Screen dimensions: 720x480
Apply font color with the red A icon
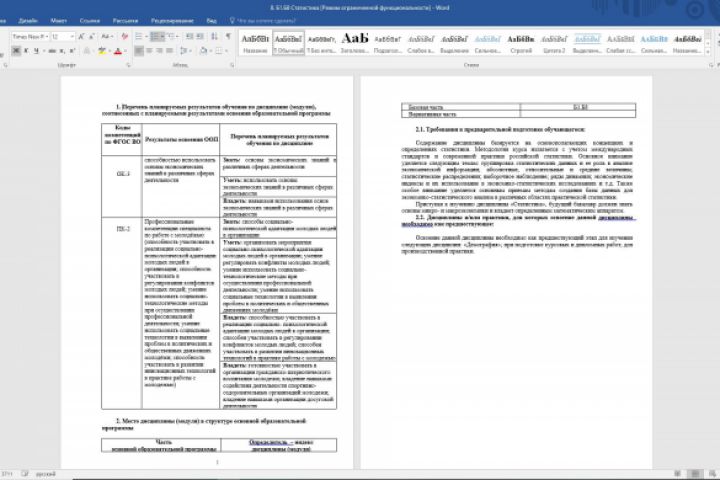pos(118,51)
